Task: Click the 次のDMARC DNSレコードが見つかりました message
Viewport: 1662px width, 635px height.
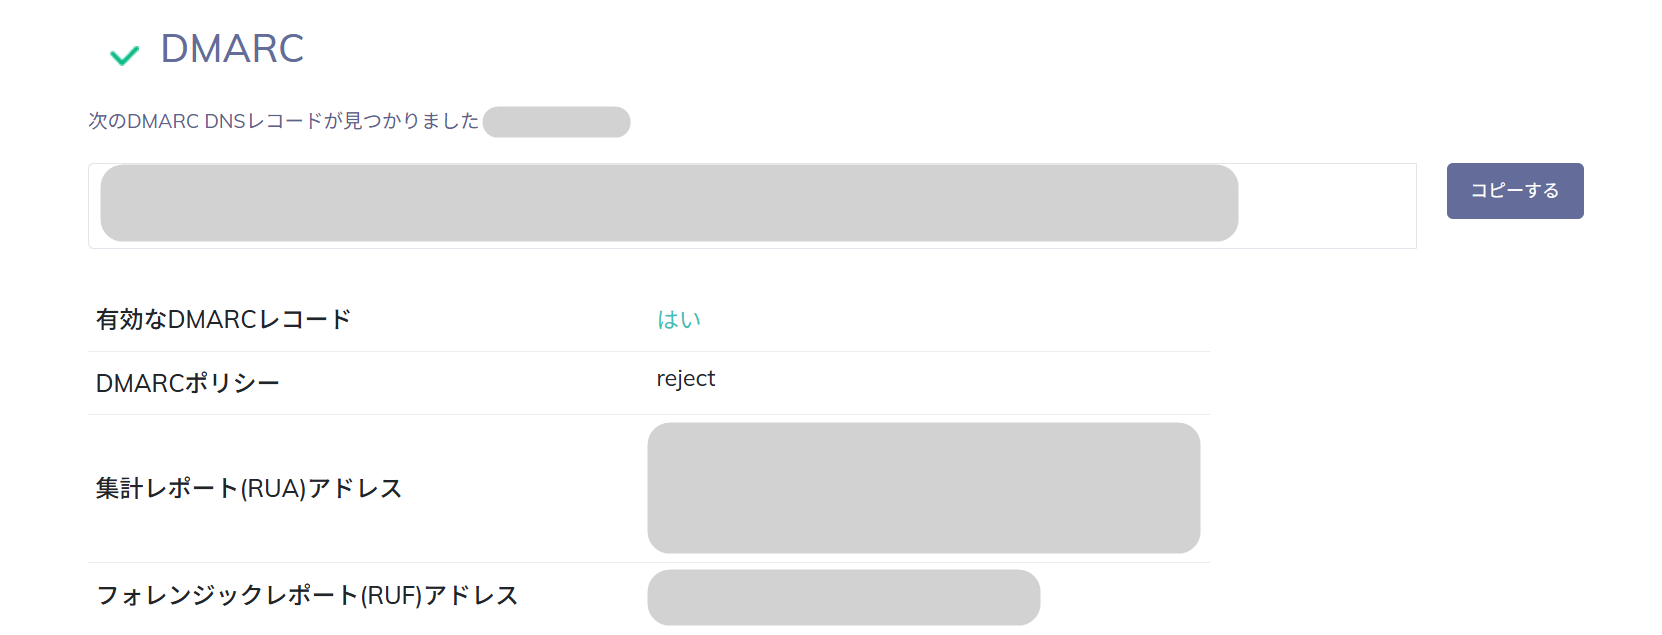Action: (x=283, y=121)
